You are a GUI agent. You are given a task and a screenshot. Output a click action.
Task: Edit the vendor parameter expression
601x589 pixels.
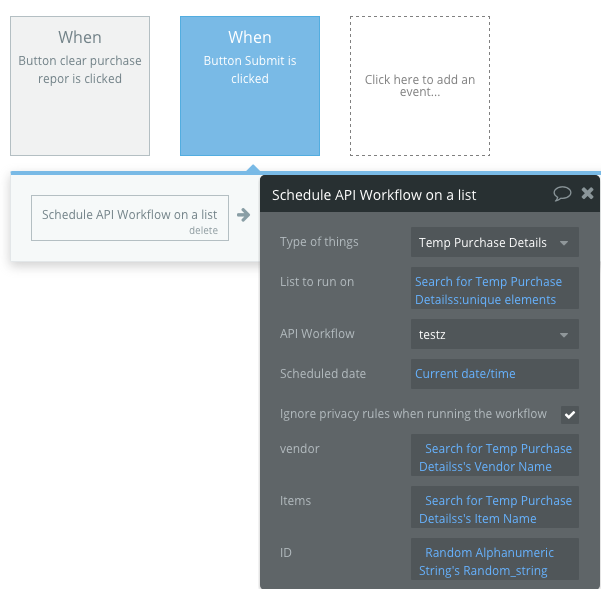(494, 457)
